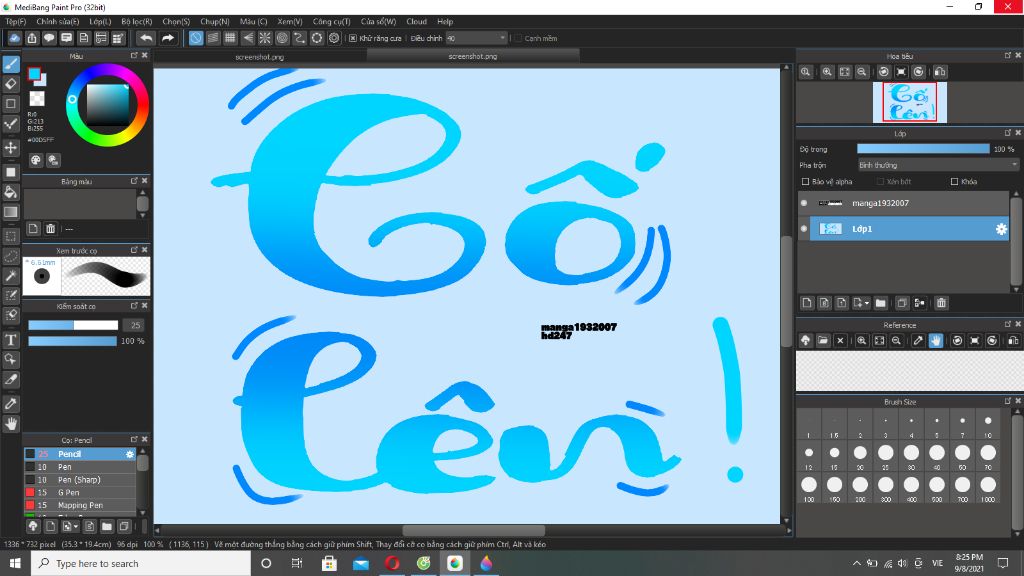Expand the add layer dropdown arrow

click(867, 303)
